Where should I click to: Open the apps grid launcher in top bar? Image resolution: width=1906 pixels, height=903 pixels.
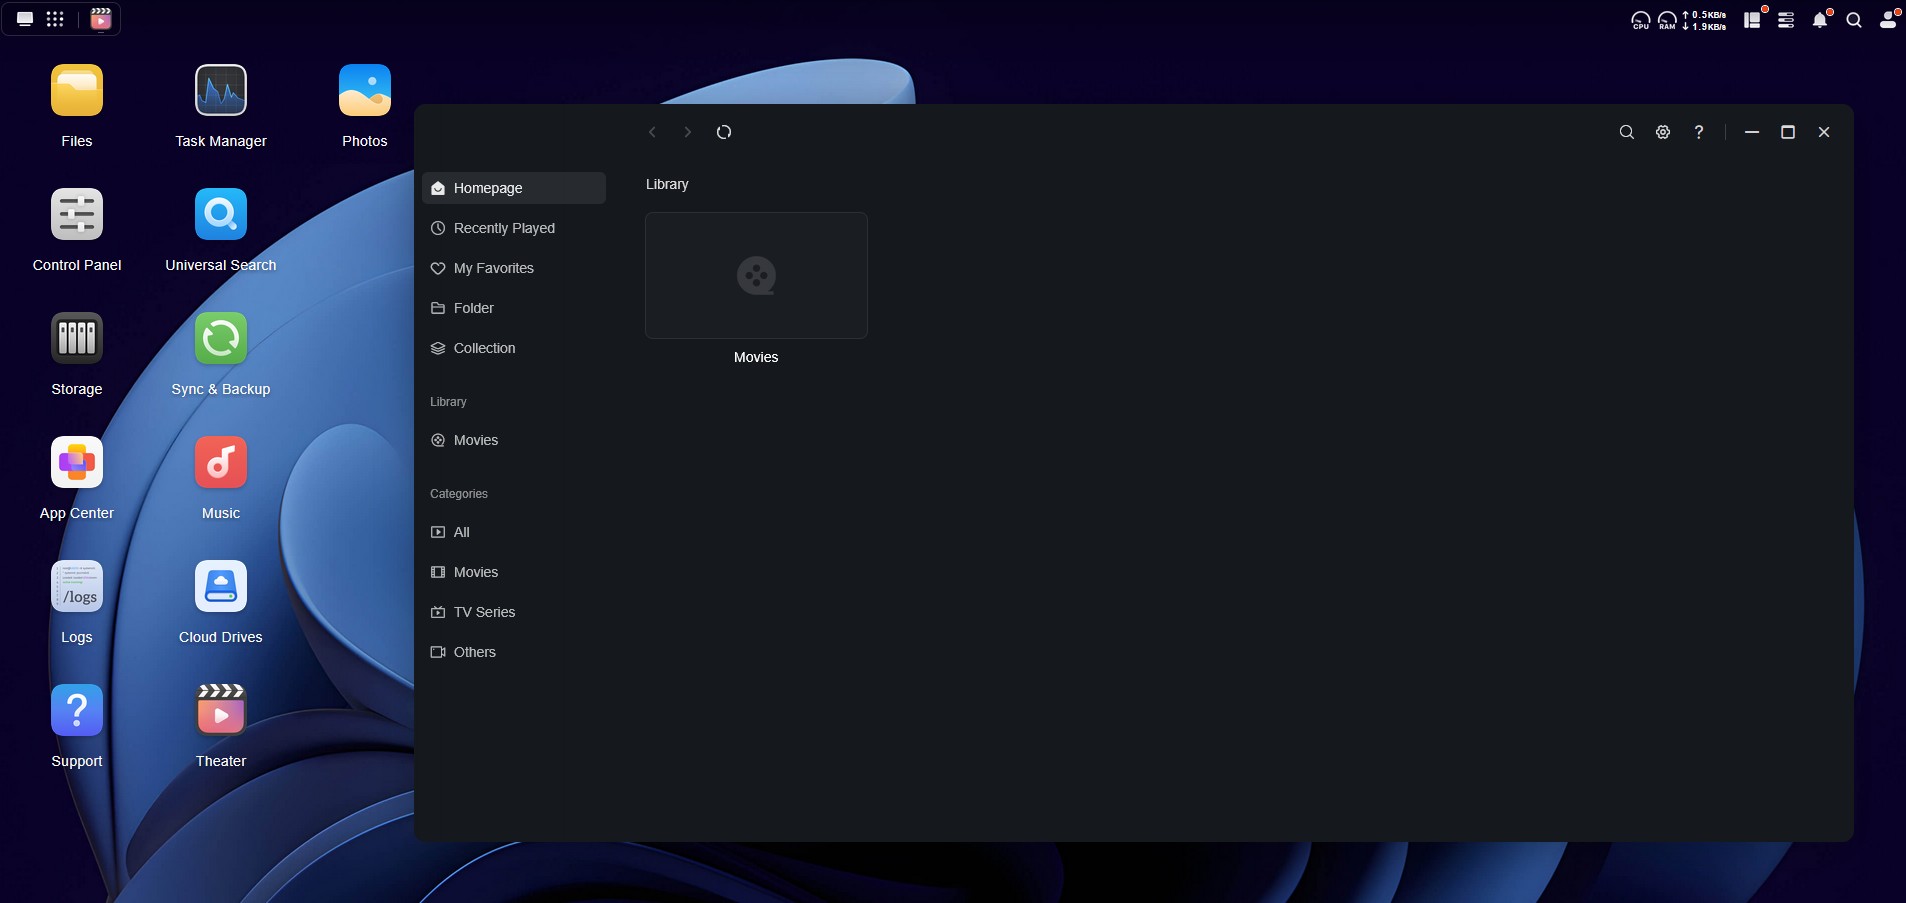pyautogui.click(x=55, y=19)
